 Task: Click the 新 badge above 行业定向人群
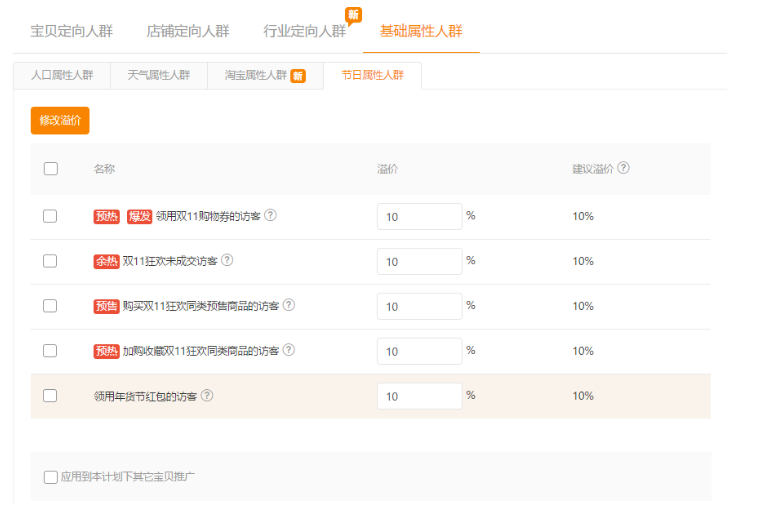353,15
